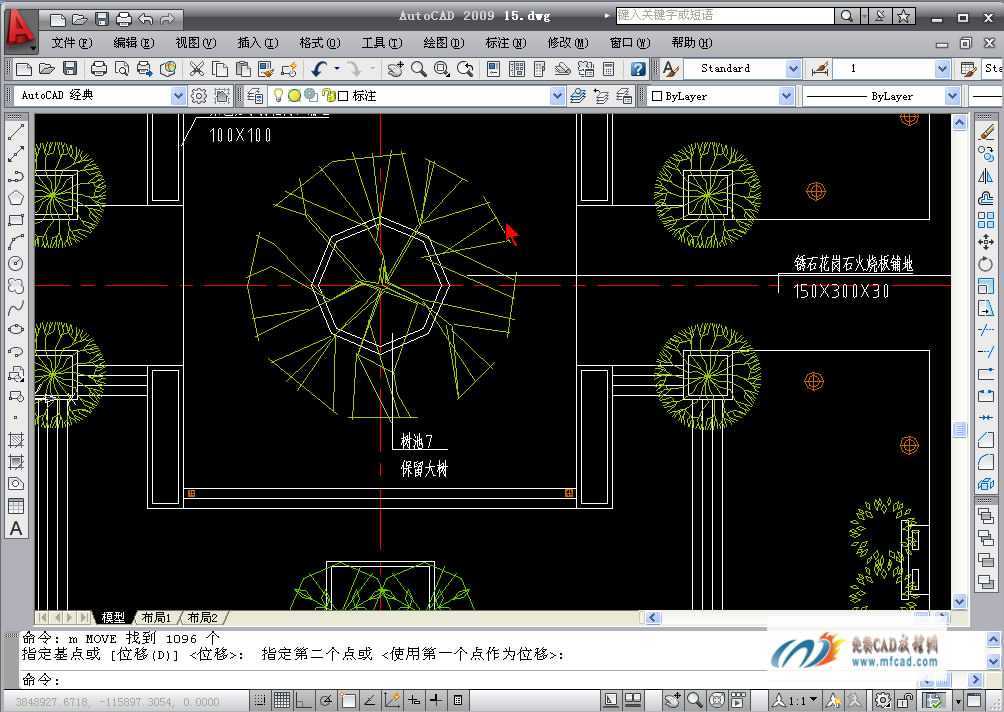Click the 标注 layer color square
1004x712 pixels.
click(x=343, y=96)
